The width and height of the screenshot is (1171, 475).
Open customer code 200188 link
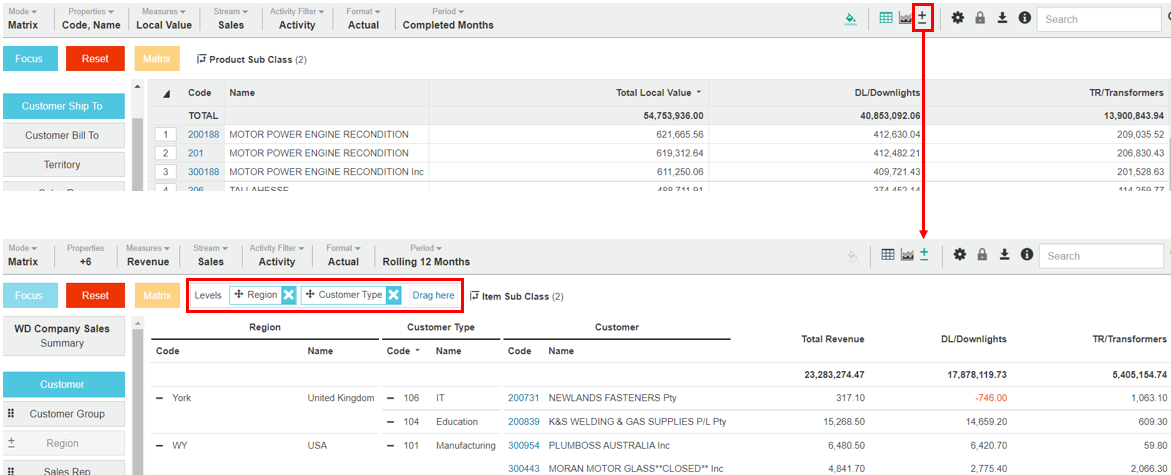(x=203, y=134)
